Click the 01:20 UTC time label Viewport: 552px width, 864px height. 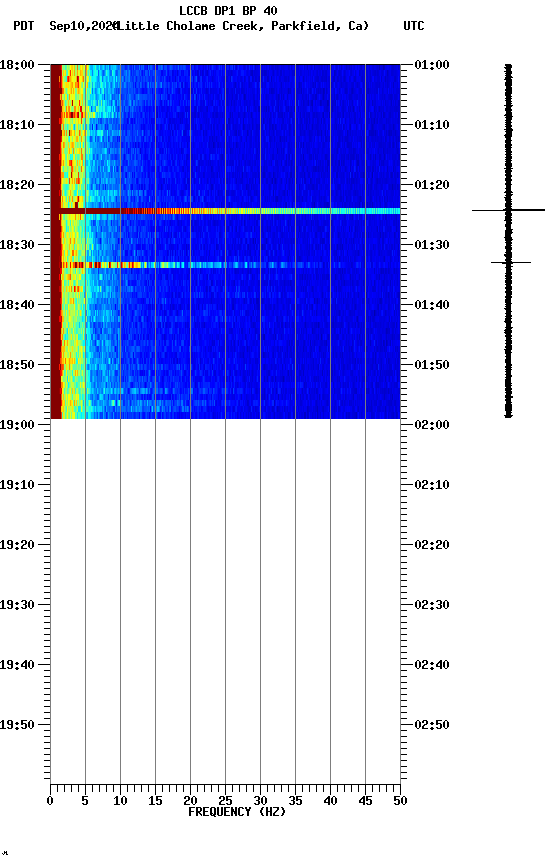click(x=432, y=185)
